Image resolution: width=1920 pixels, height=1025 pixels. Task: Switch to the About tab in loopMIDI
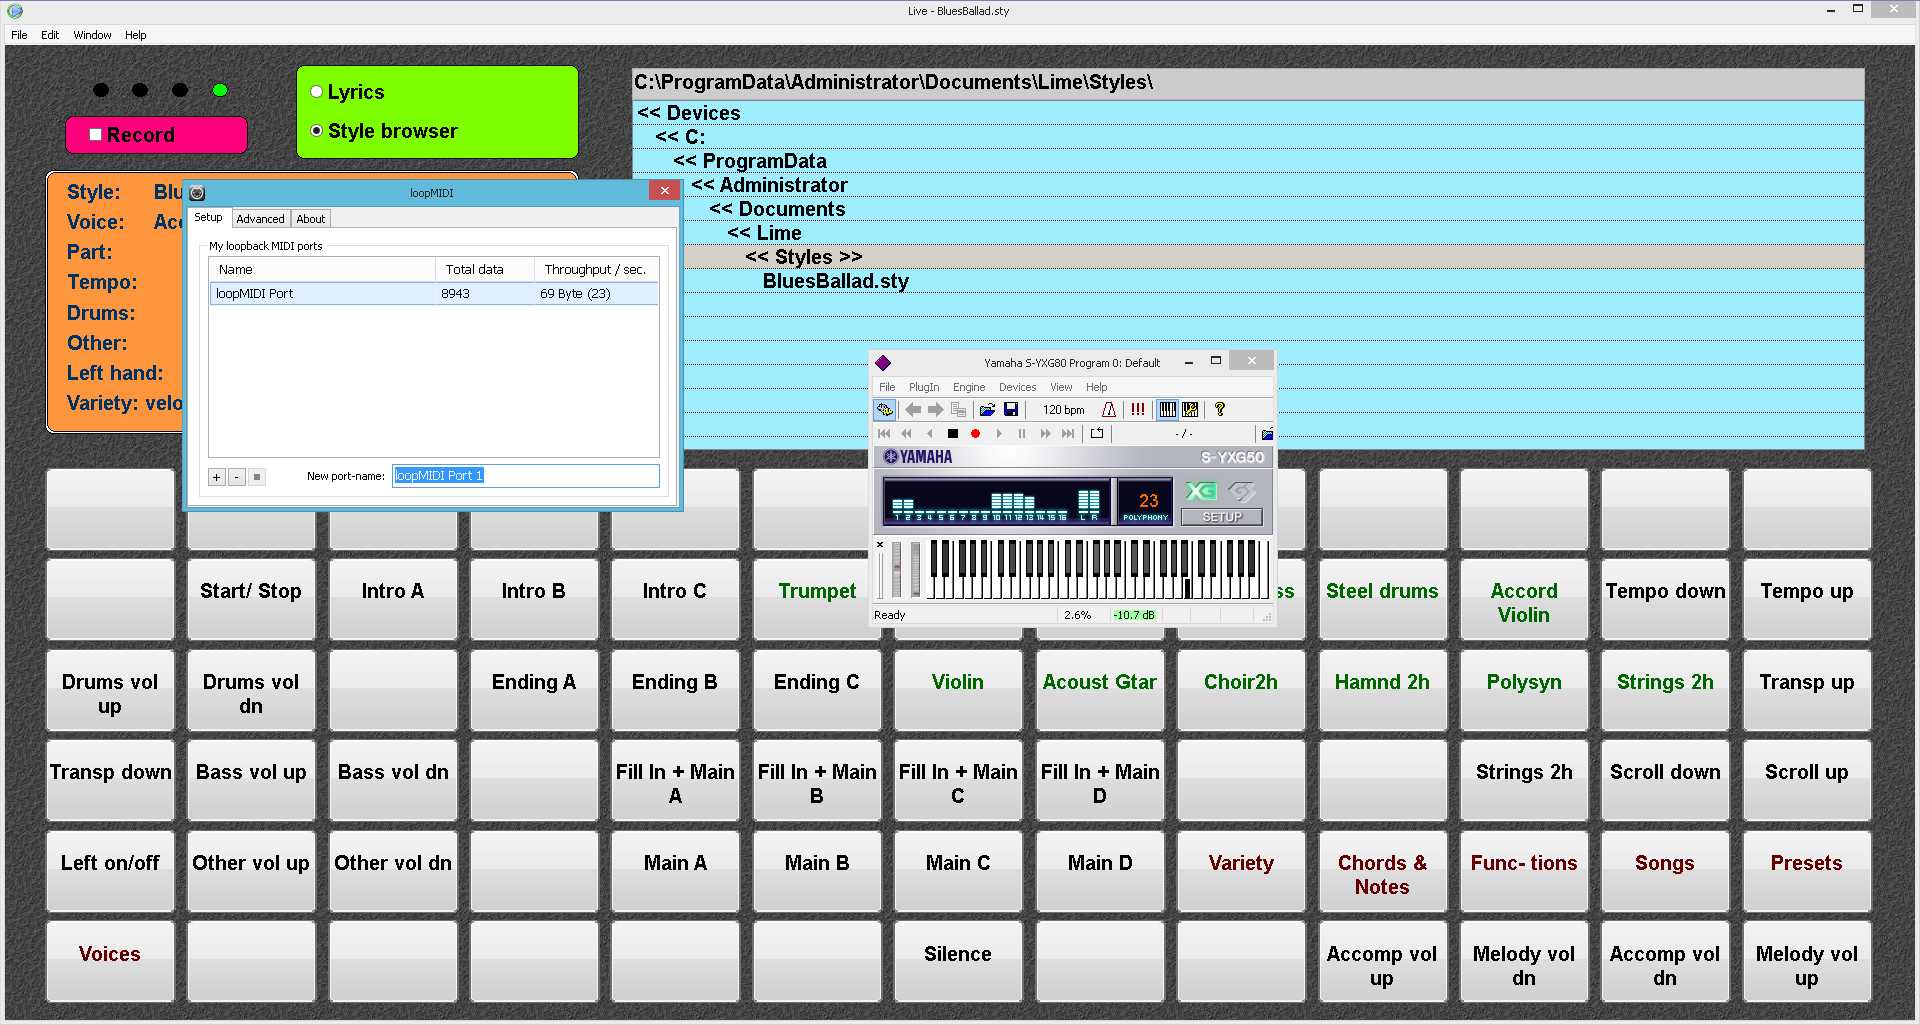[x=310, y=219]
